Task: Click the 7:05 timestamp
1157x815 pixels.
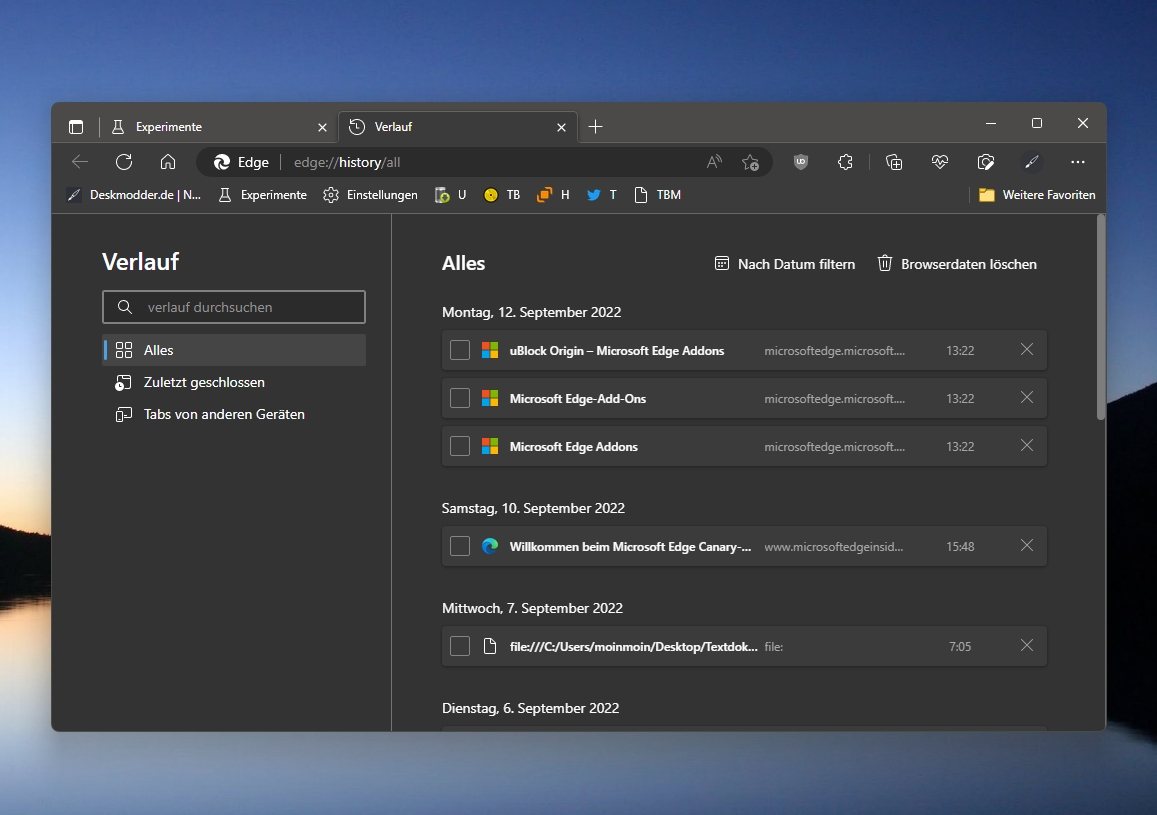Action: click(x=960, y=646)
